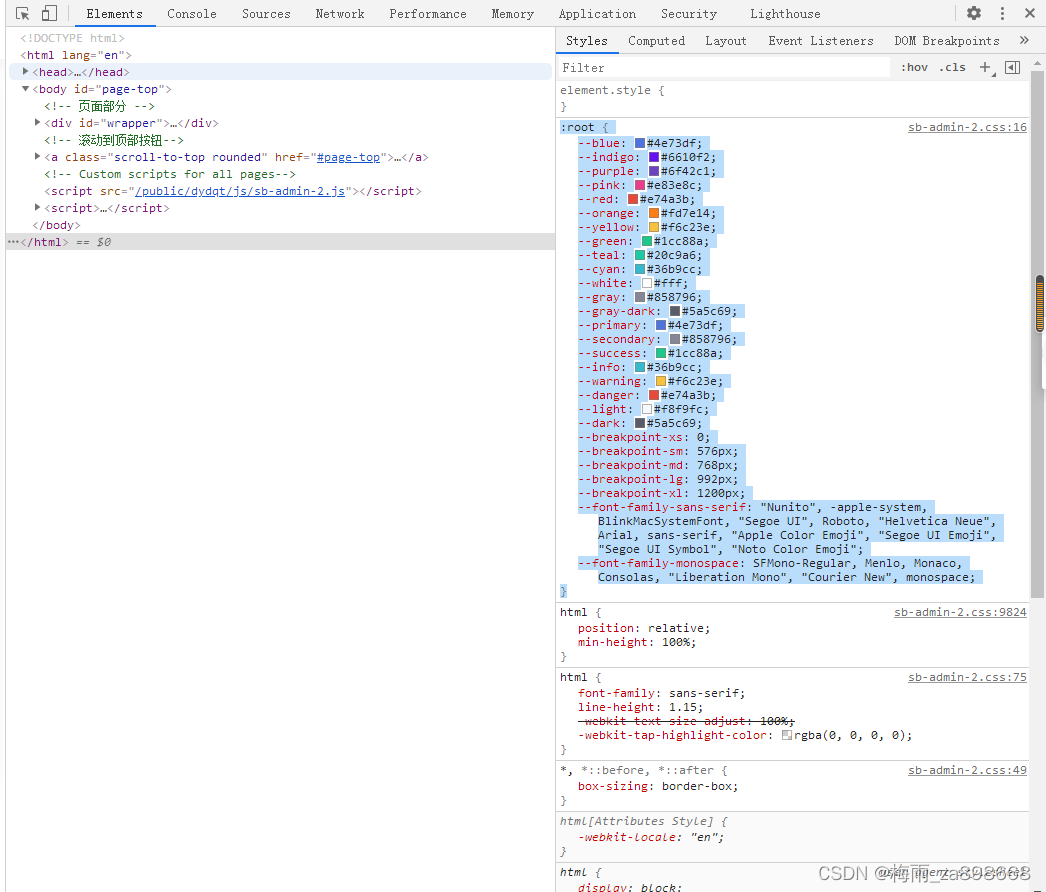Select the closing html tag row
The image size is (1046, 892).
click(280, 242)
